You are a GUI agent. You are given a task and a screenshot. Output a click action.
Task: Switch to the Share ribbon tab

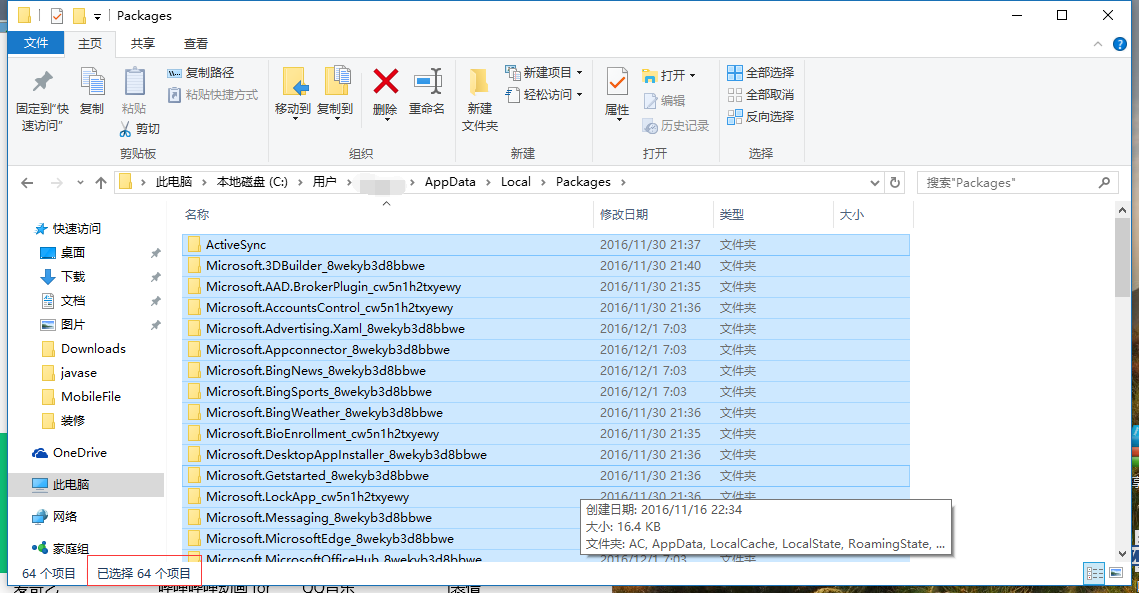point(143,44)
